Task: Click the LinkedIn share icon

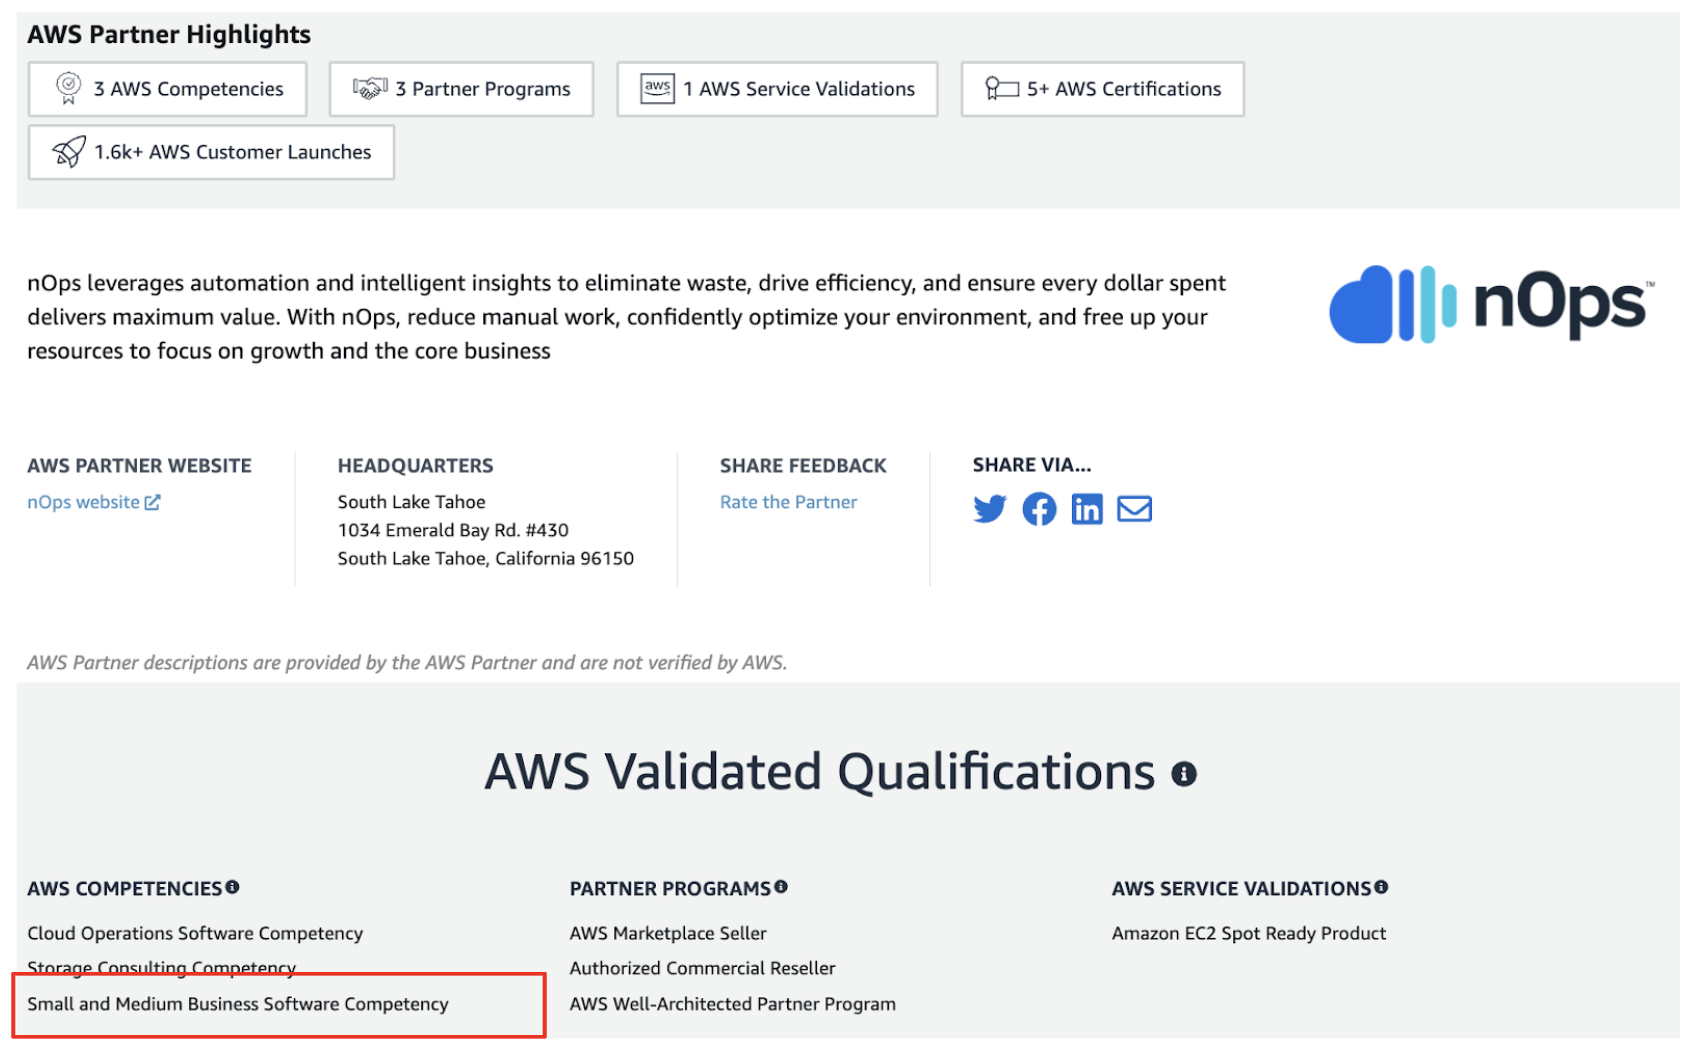Action: (1087, 509)
